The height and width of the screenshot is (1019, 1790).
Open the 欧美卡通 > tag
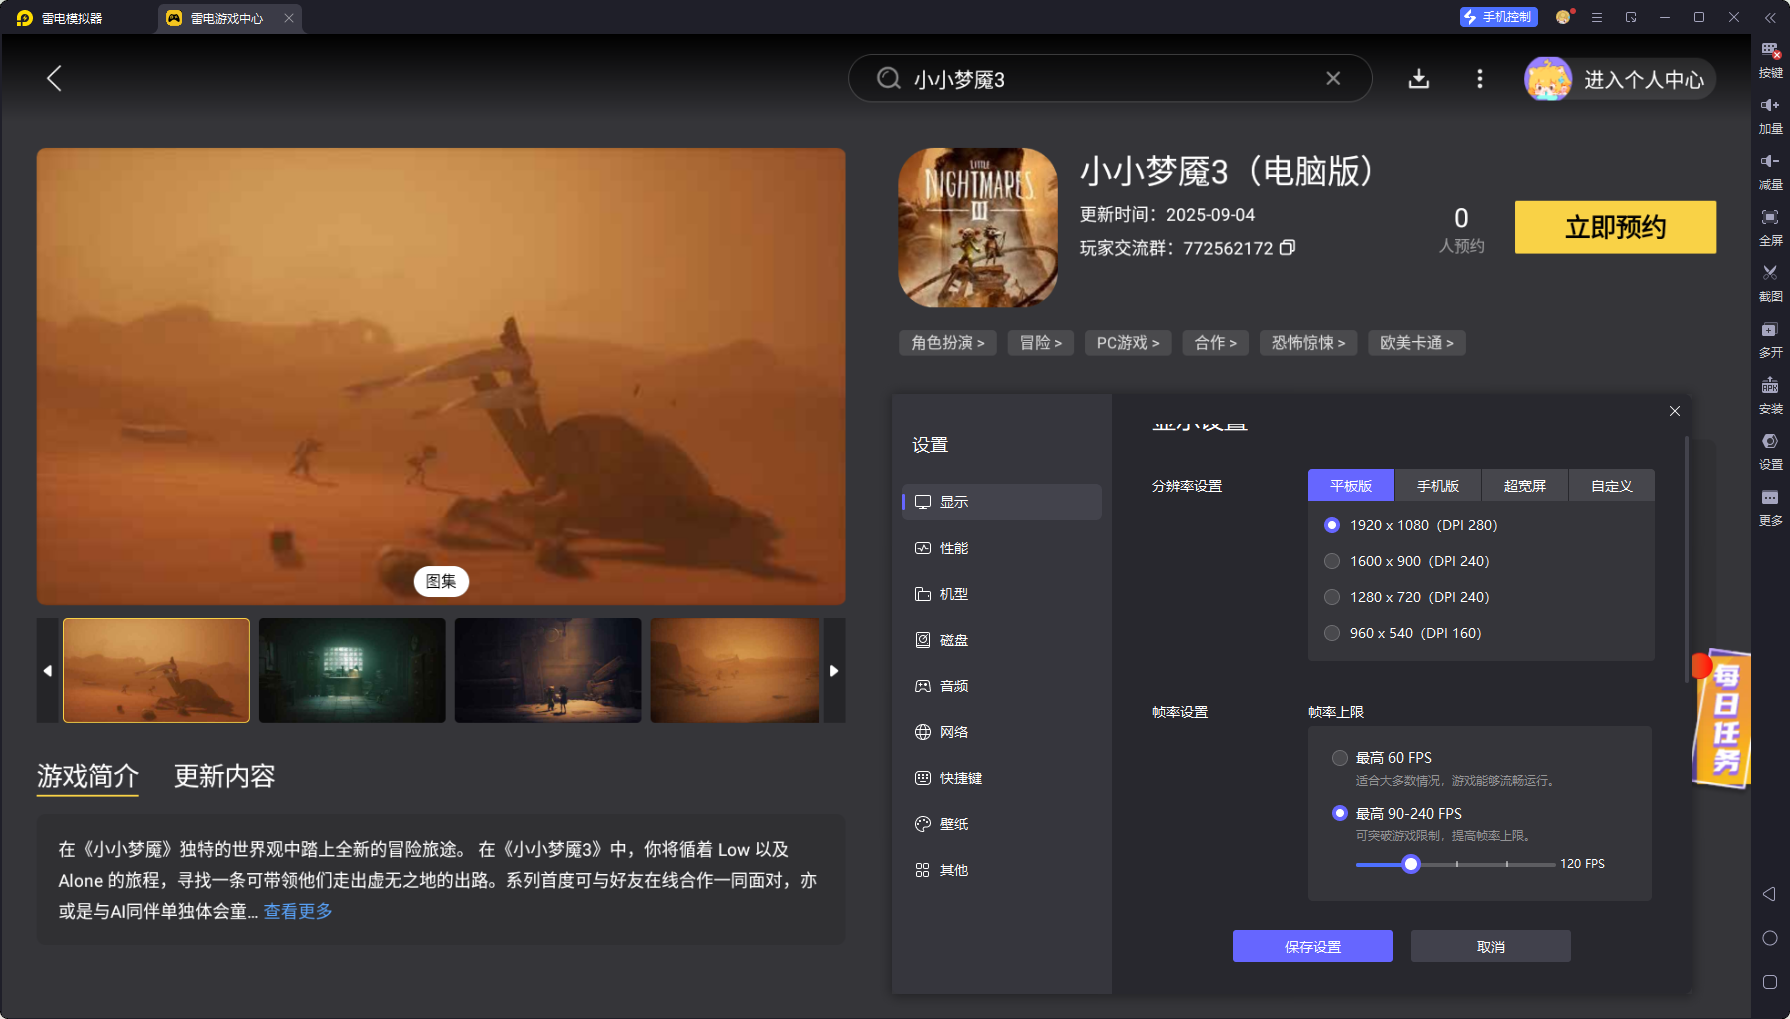[1417, 343]
